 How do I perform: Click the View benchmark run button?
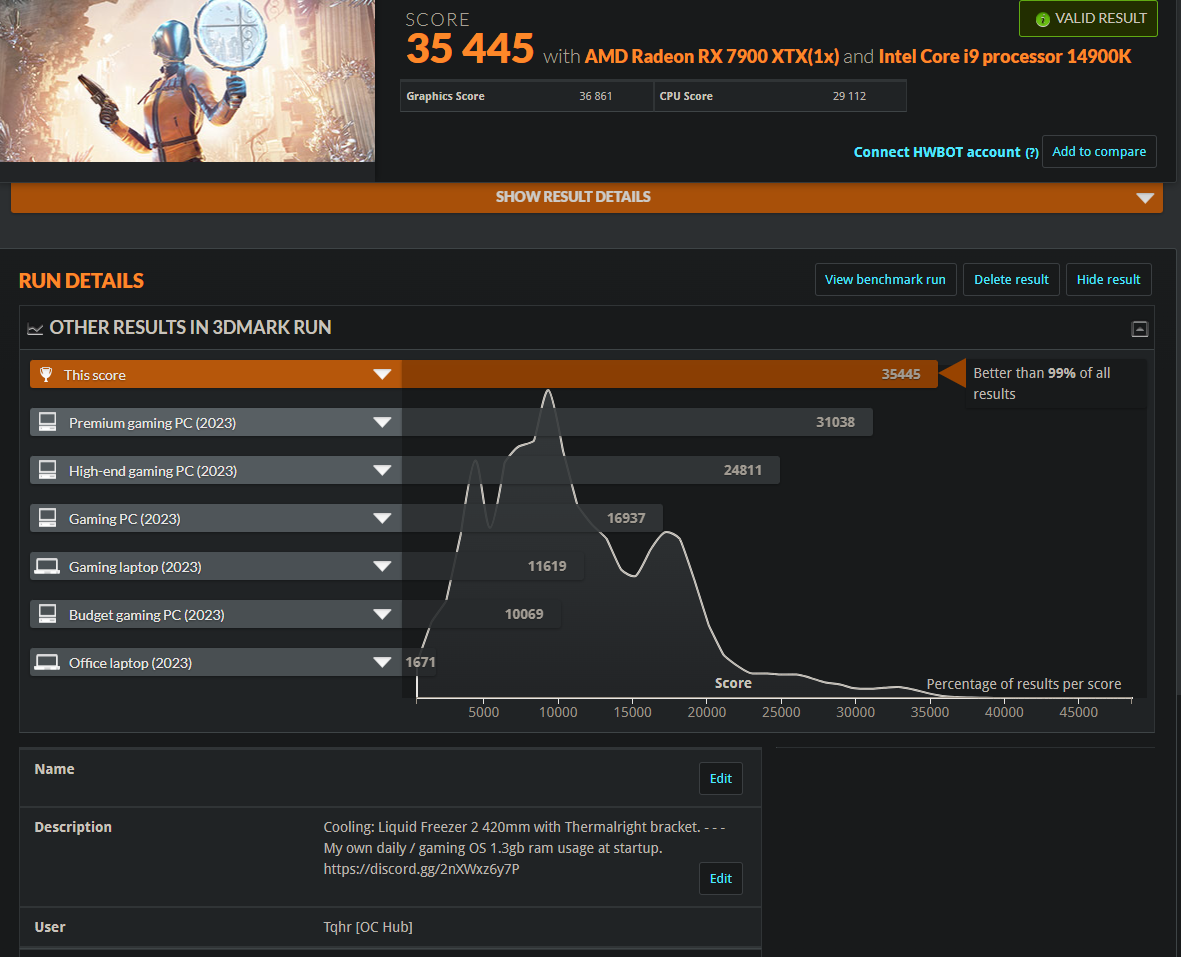coord(885,280)
